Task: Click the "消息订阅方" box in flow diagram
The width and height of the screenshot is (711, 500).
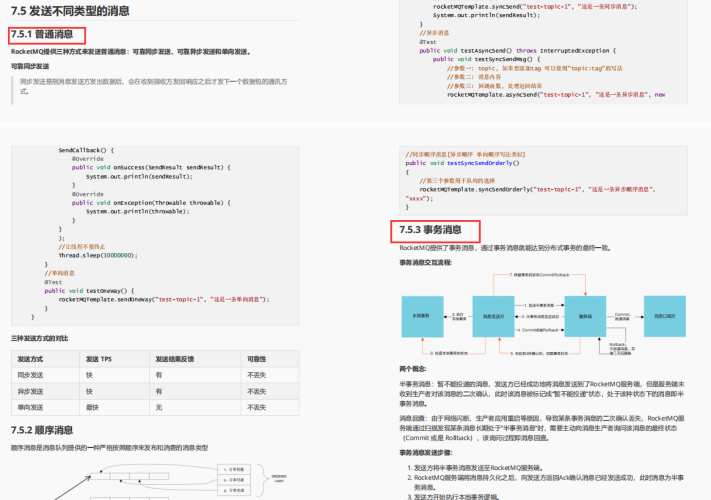Action: pos(665,316)
